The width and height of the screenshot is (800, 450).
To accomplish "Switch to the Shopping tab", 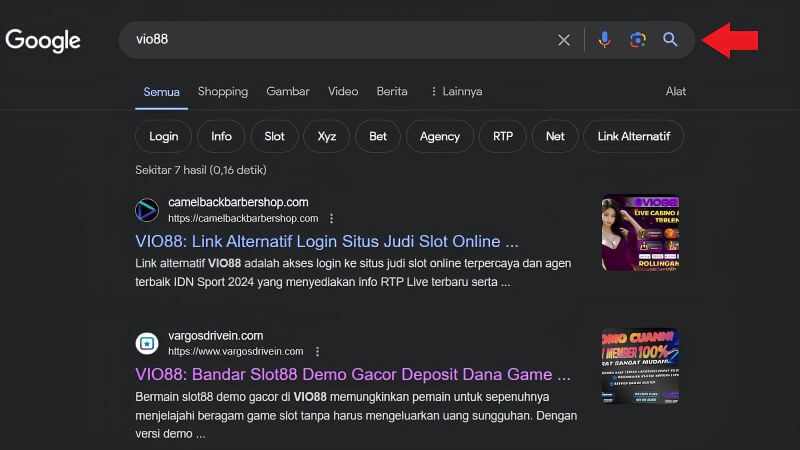I will pos(223,91).
